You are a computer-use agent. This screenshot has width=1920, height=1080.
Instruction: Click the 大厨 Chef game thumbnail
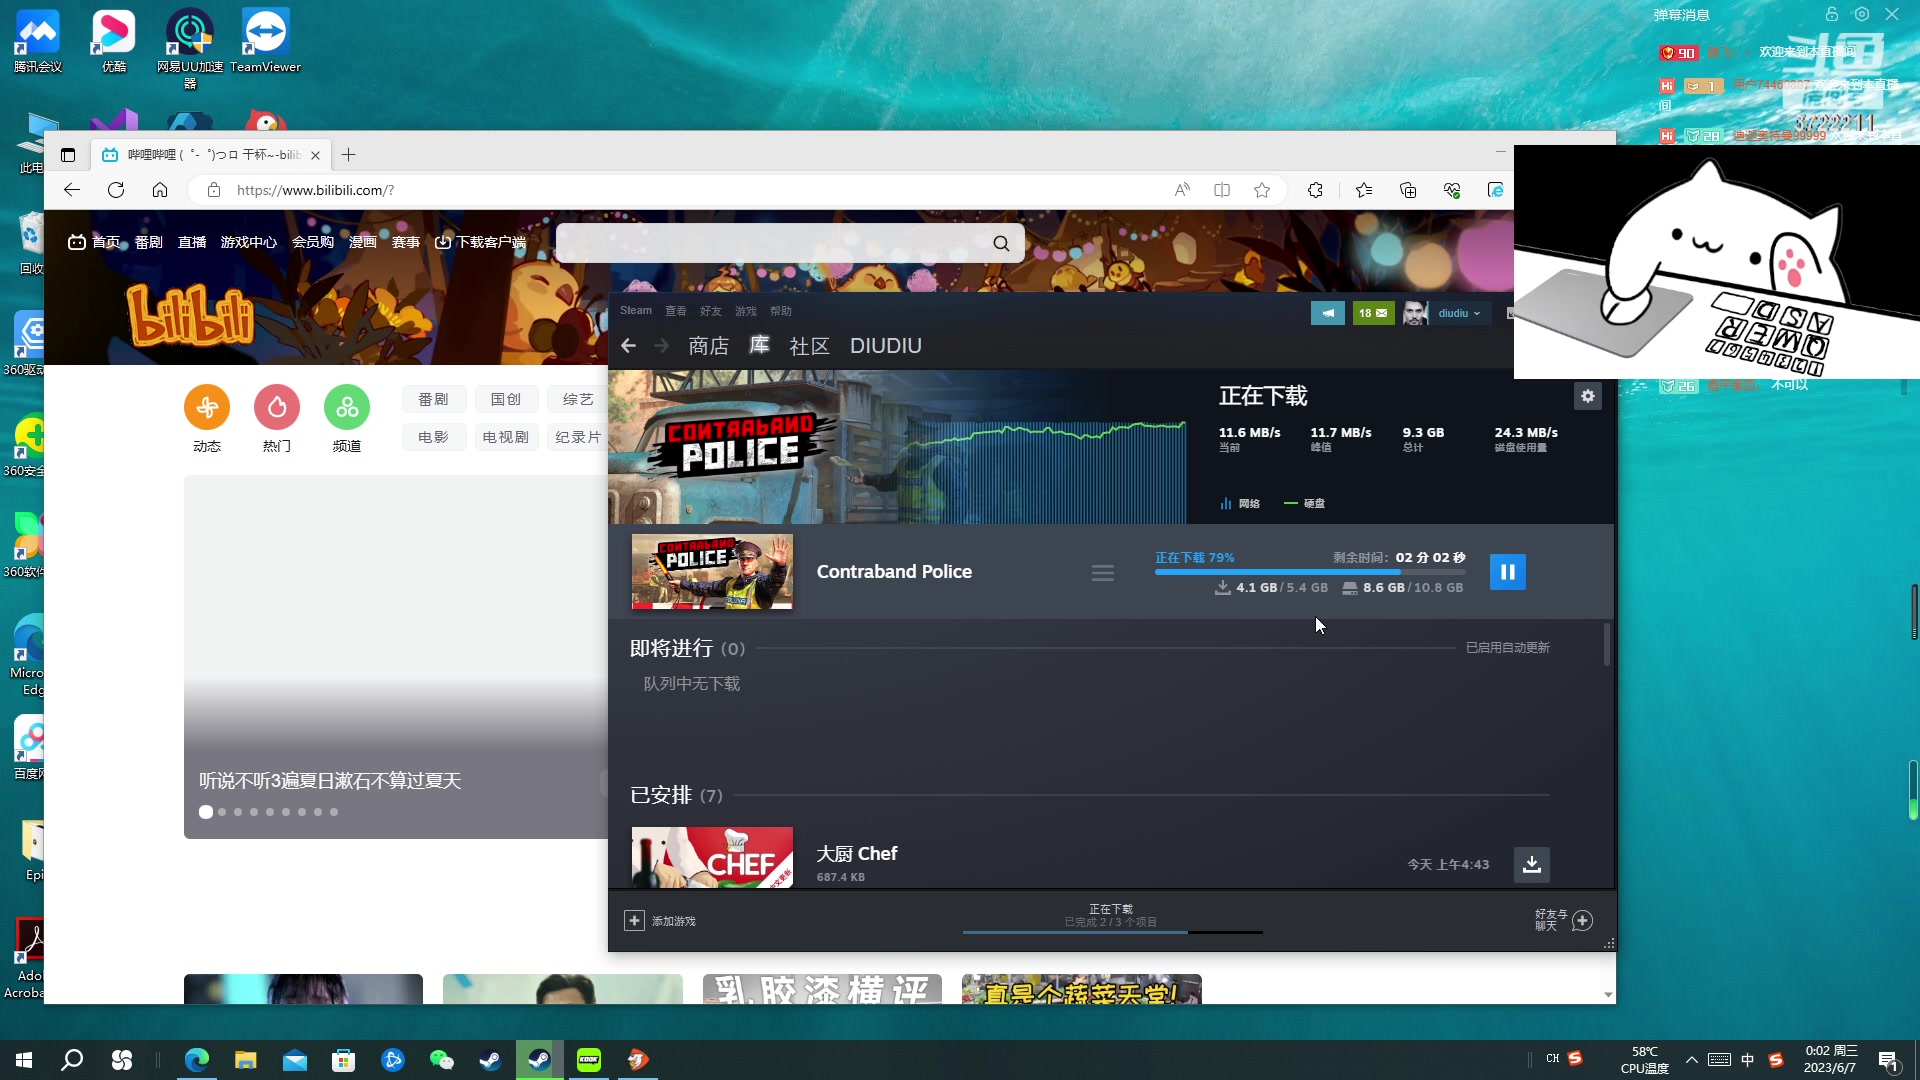712,857
